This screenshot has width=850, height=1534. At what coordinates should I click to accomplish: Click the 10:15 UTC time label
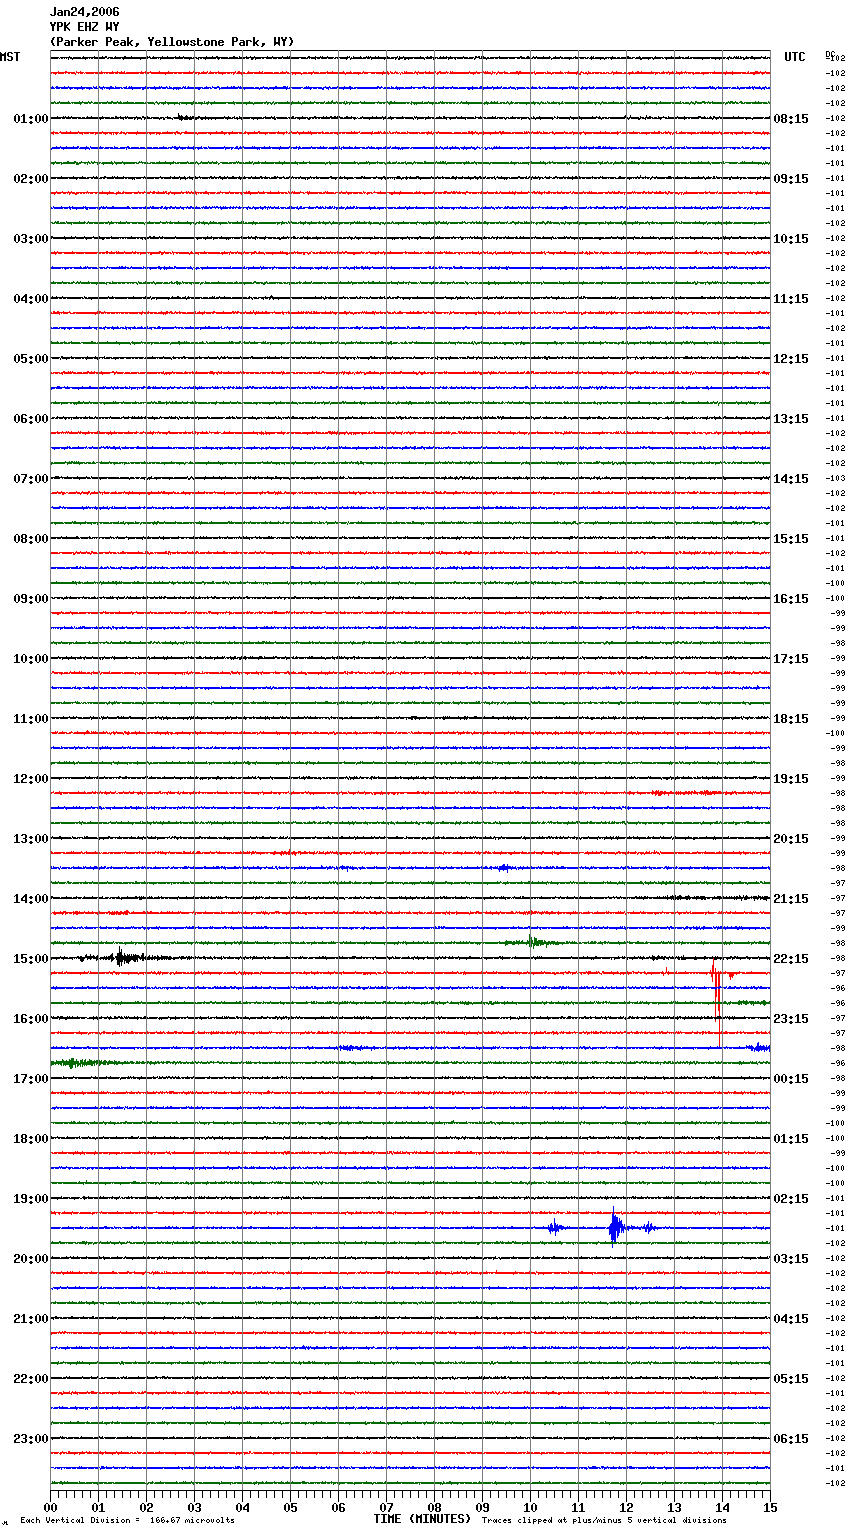pyautogui.click(x=791, y=239)
